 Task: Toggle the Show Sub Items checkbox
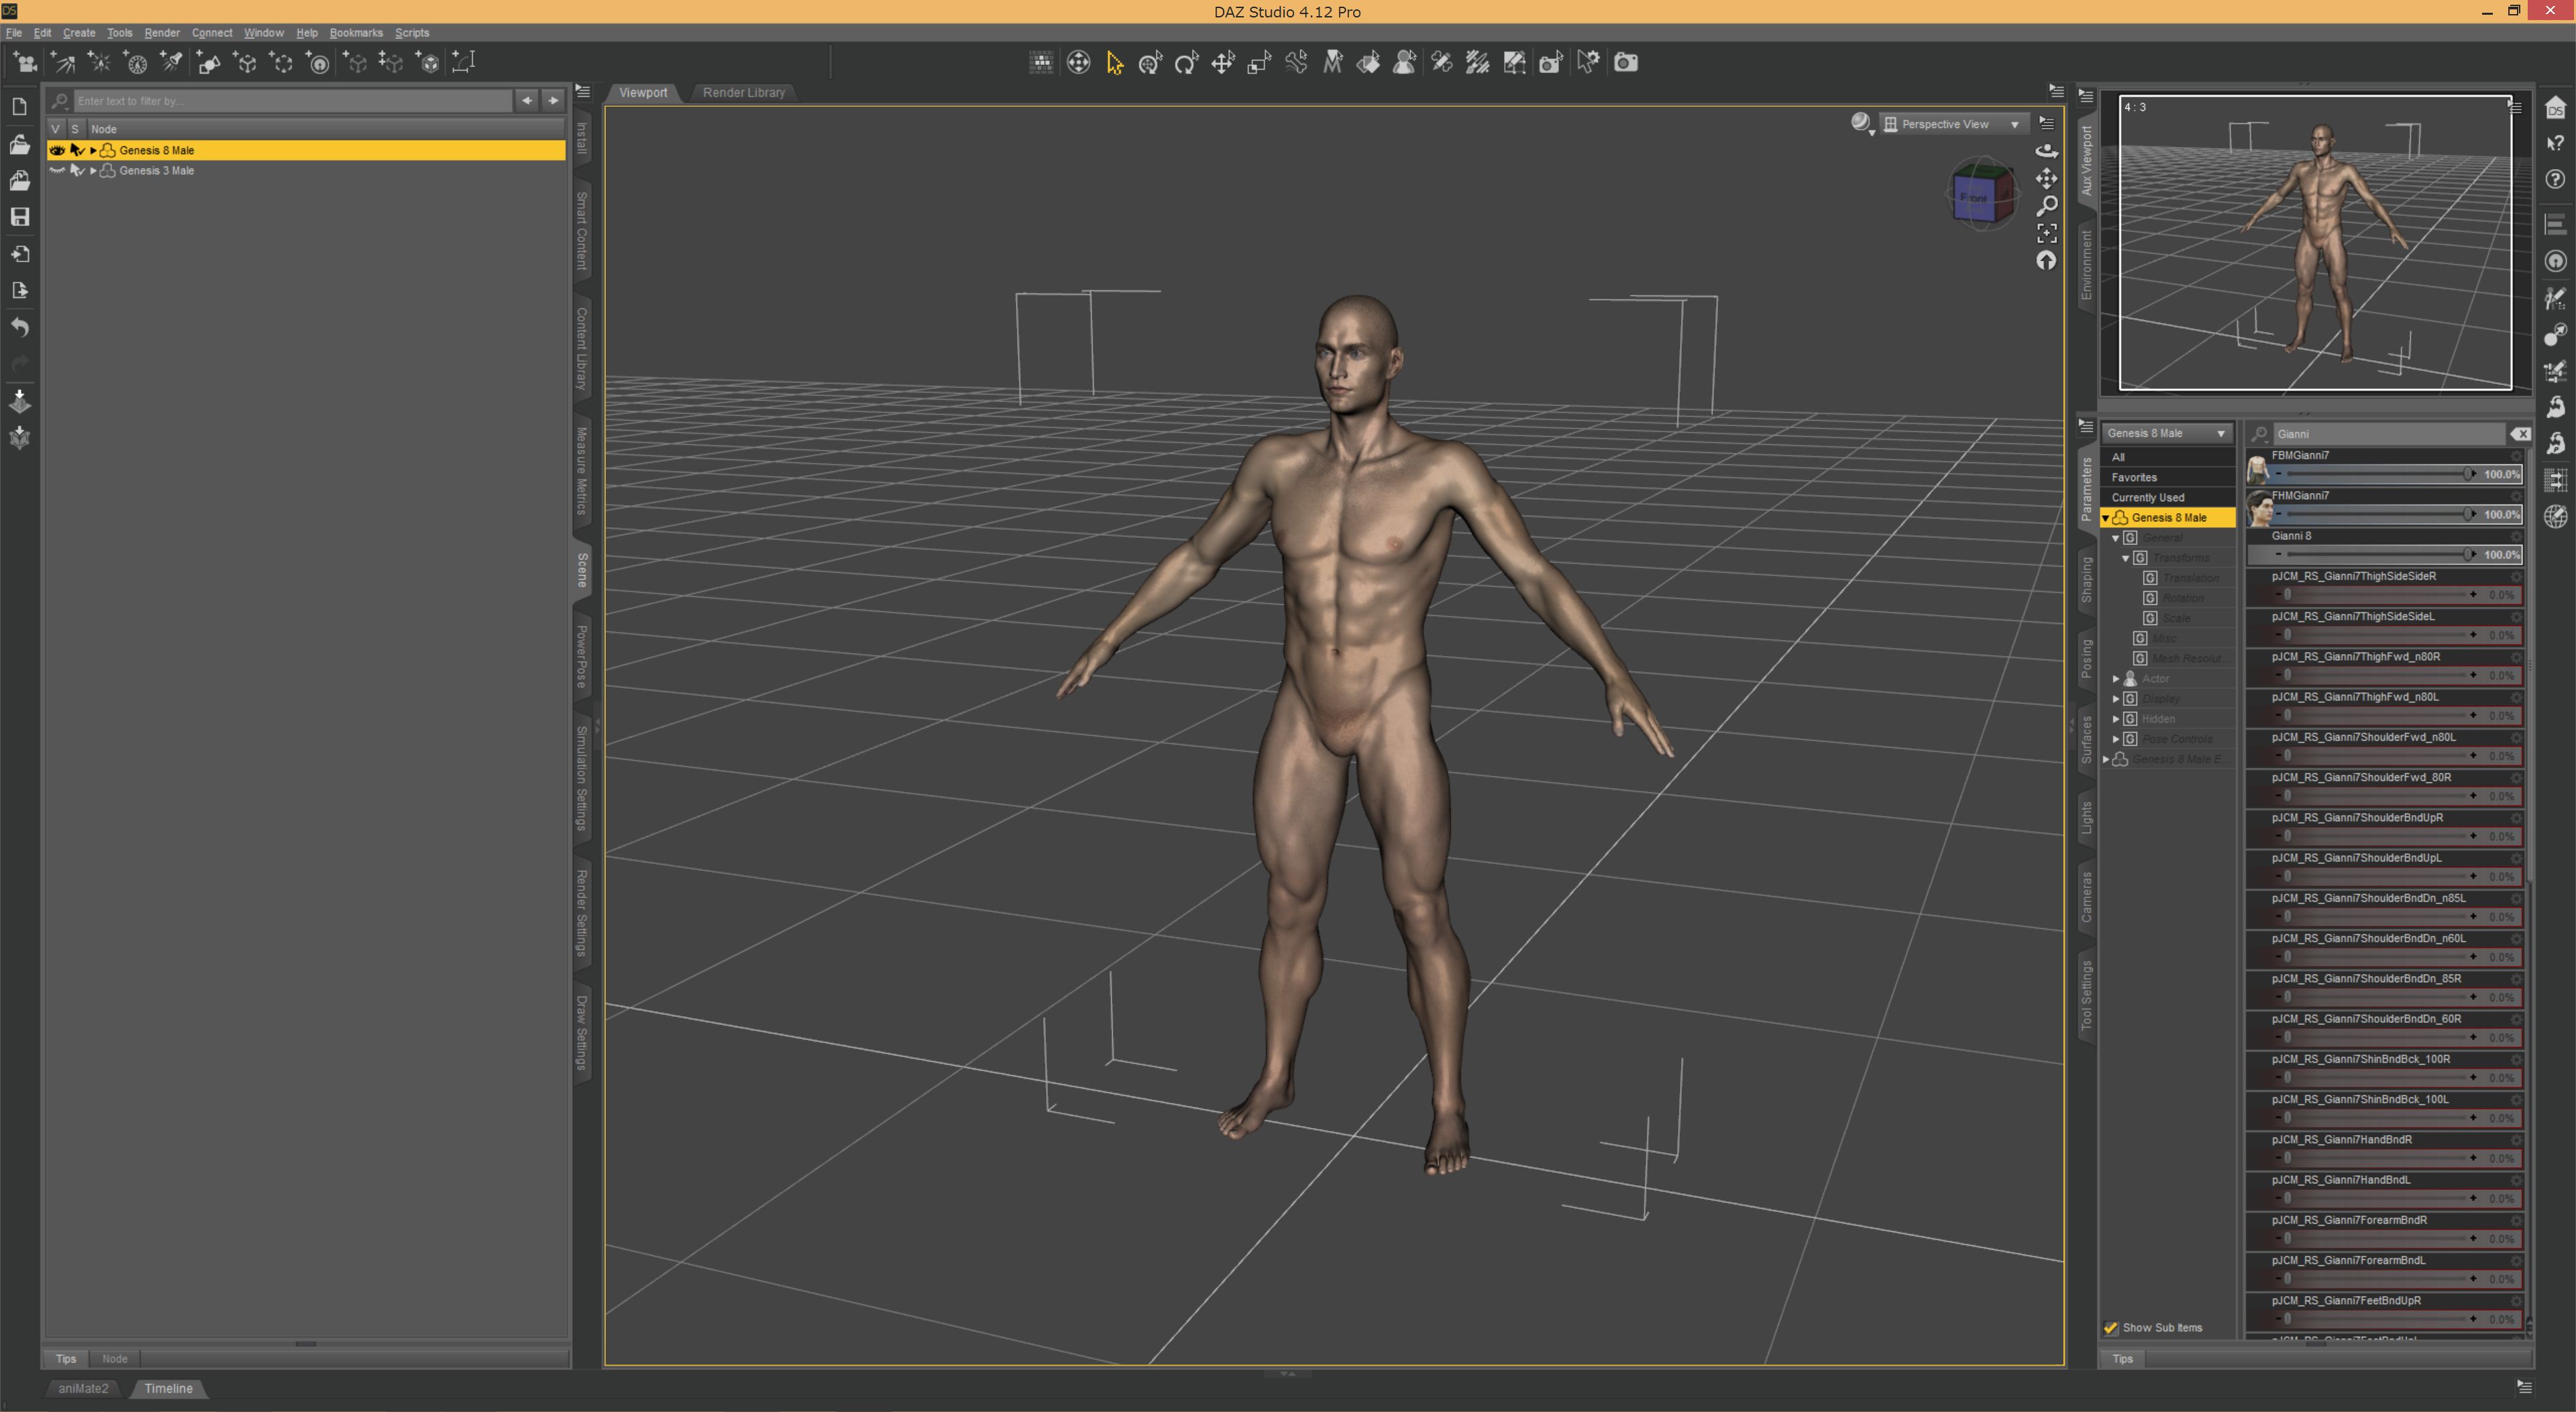(x=2110, y=1328)
